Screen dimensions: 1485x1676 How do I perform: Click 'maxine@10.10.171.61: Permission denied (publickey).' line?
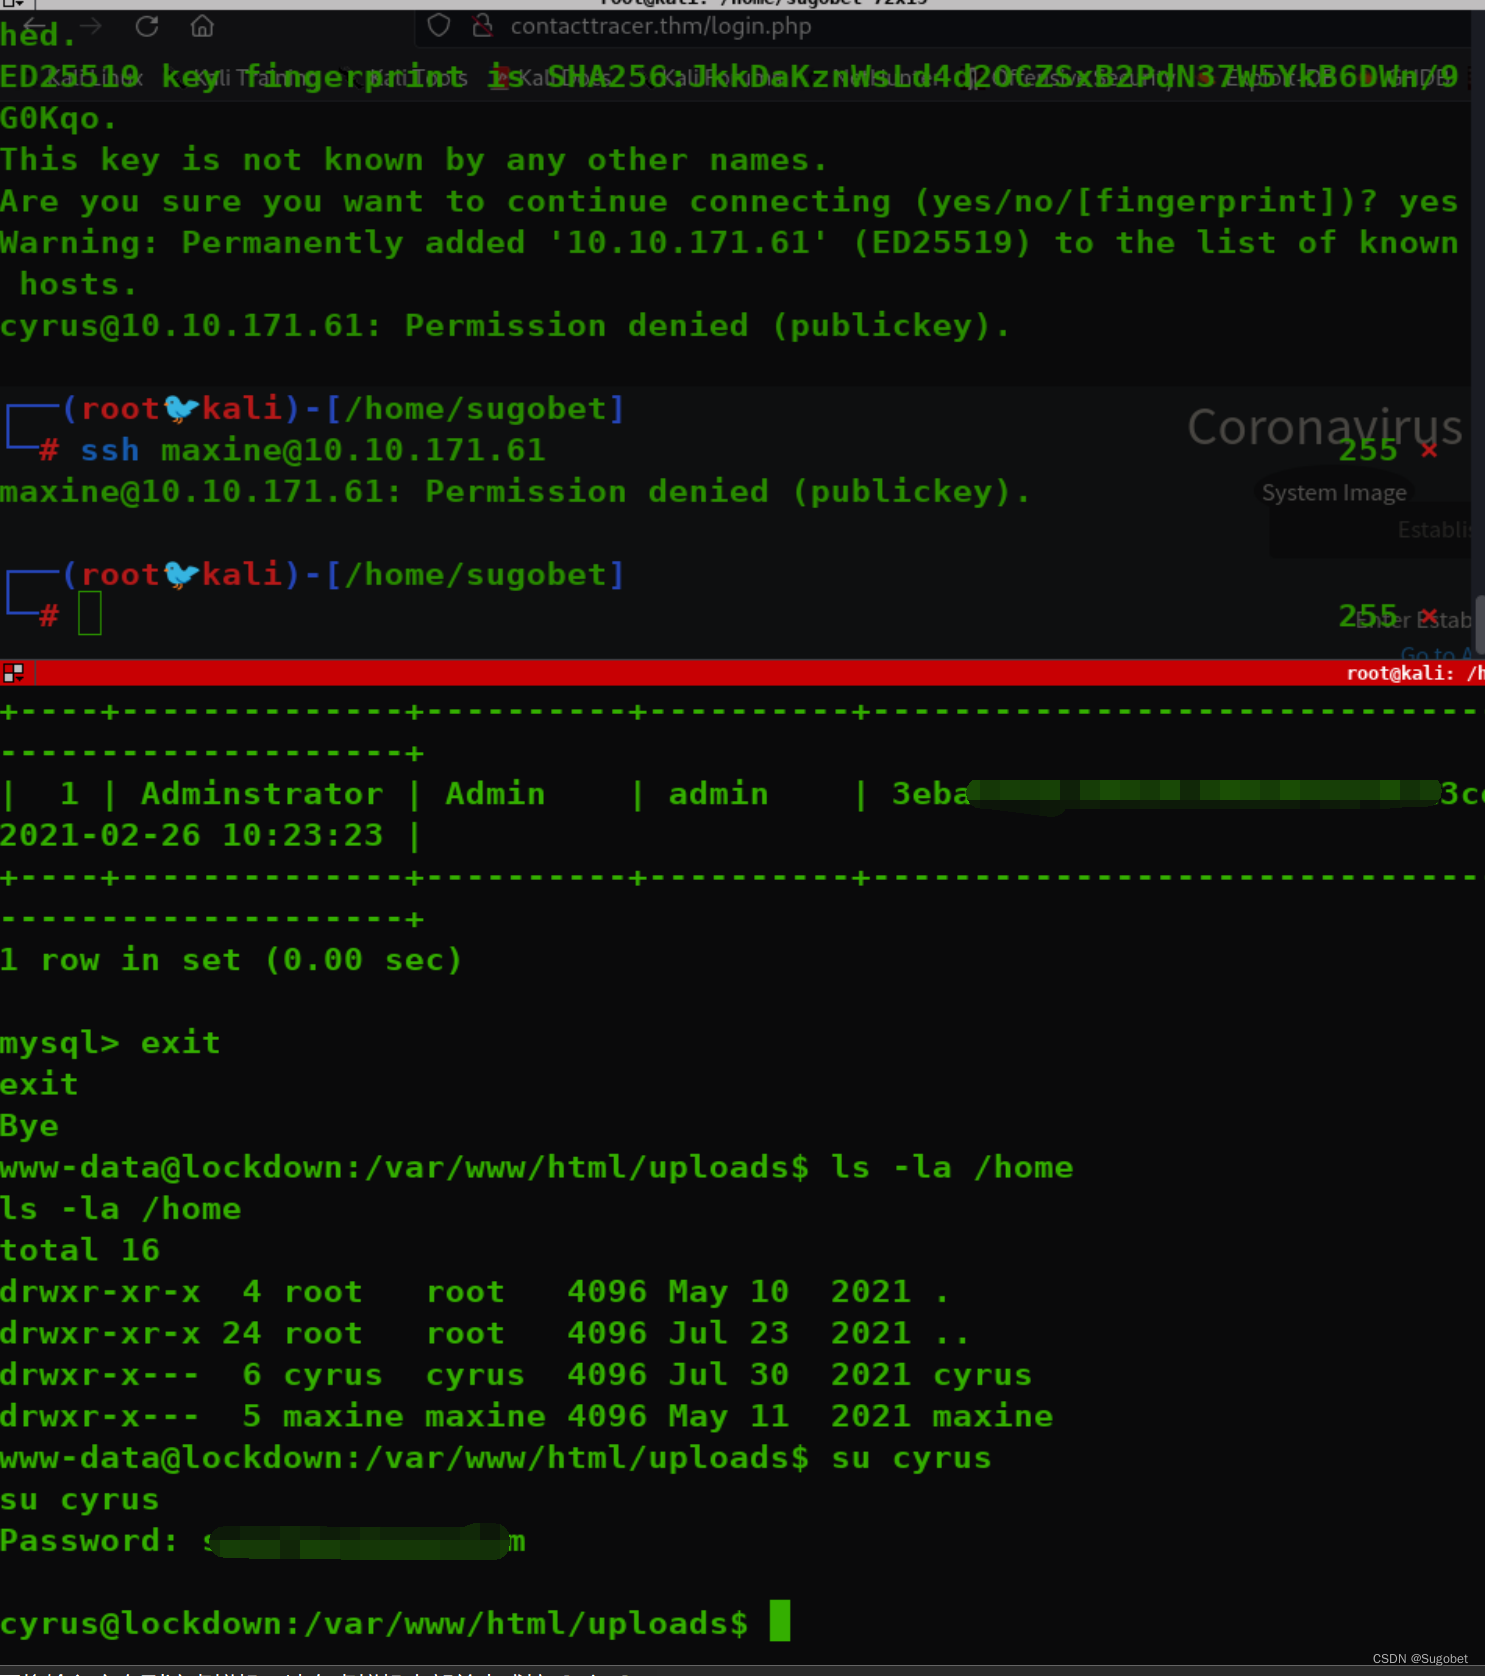pos(515,492)
